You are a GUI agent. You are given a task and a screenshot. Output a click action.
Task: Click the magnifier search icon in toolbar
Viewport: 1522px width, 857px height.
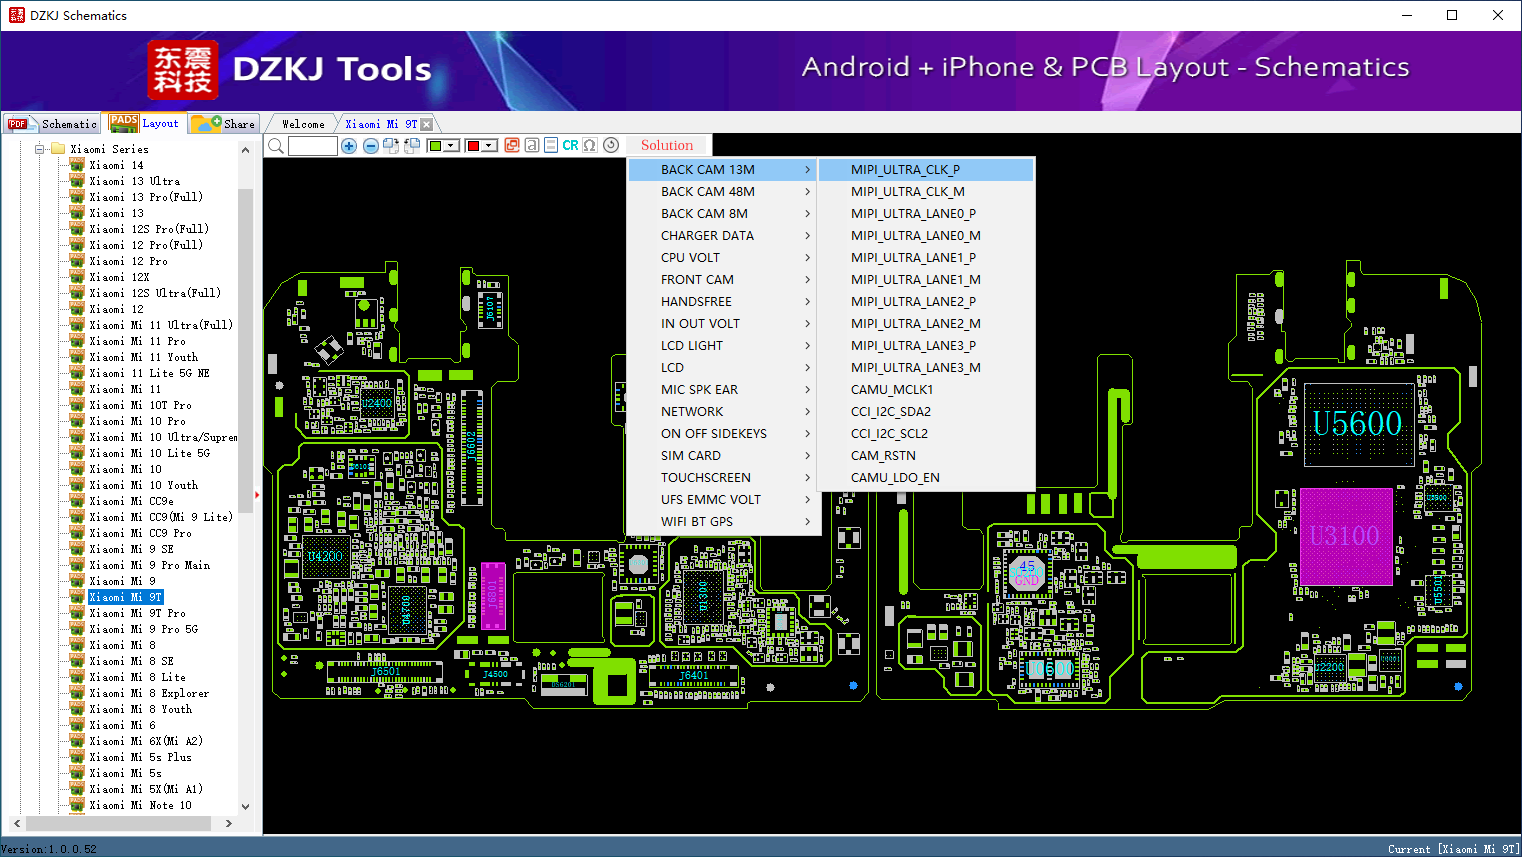pyautogui.click(x=276, y=146)
